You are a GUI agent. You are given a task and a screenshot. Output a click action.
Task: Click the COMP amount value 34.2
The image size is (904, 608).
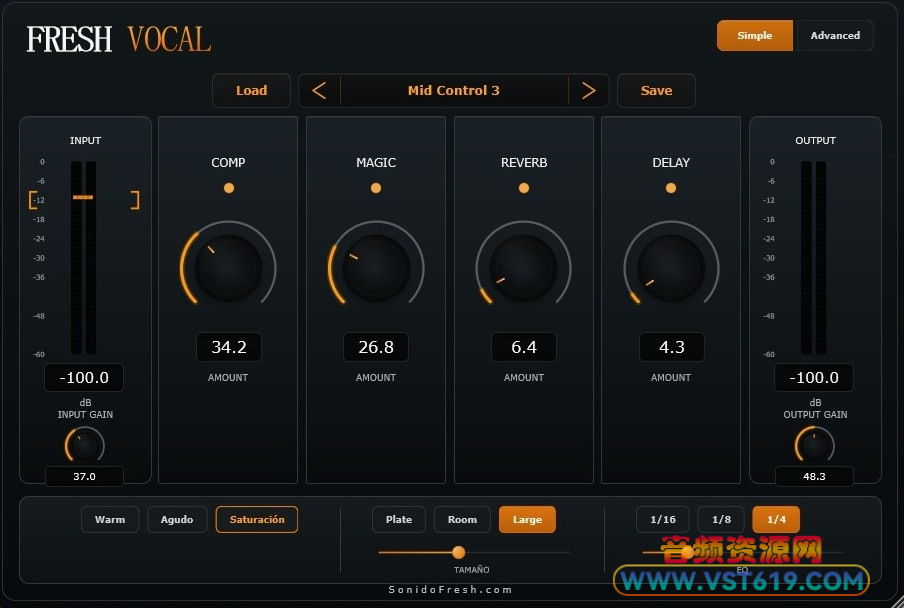click(229, 347)
